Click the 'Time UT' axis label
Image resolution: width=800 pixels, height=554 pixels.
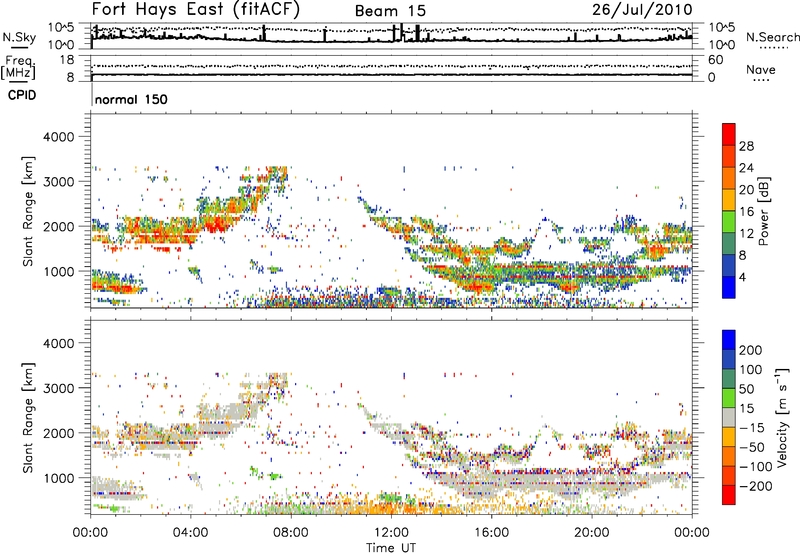click(x=391, y=548)
